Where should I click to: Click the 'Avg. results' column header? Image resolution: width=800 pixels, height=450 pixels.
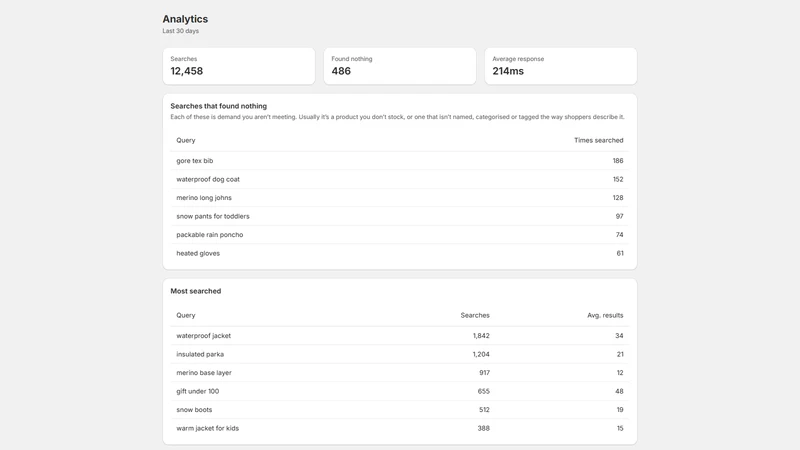point(605,315)
